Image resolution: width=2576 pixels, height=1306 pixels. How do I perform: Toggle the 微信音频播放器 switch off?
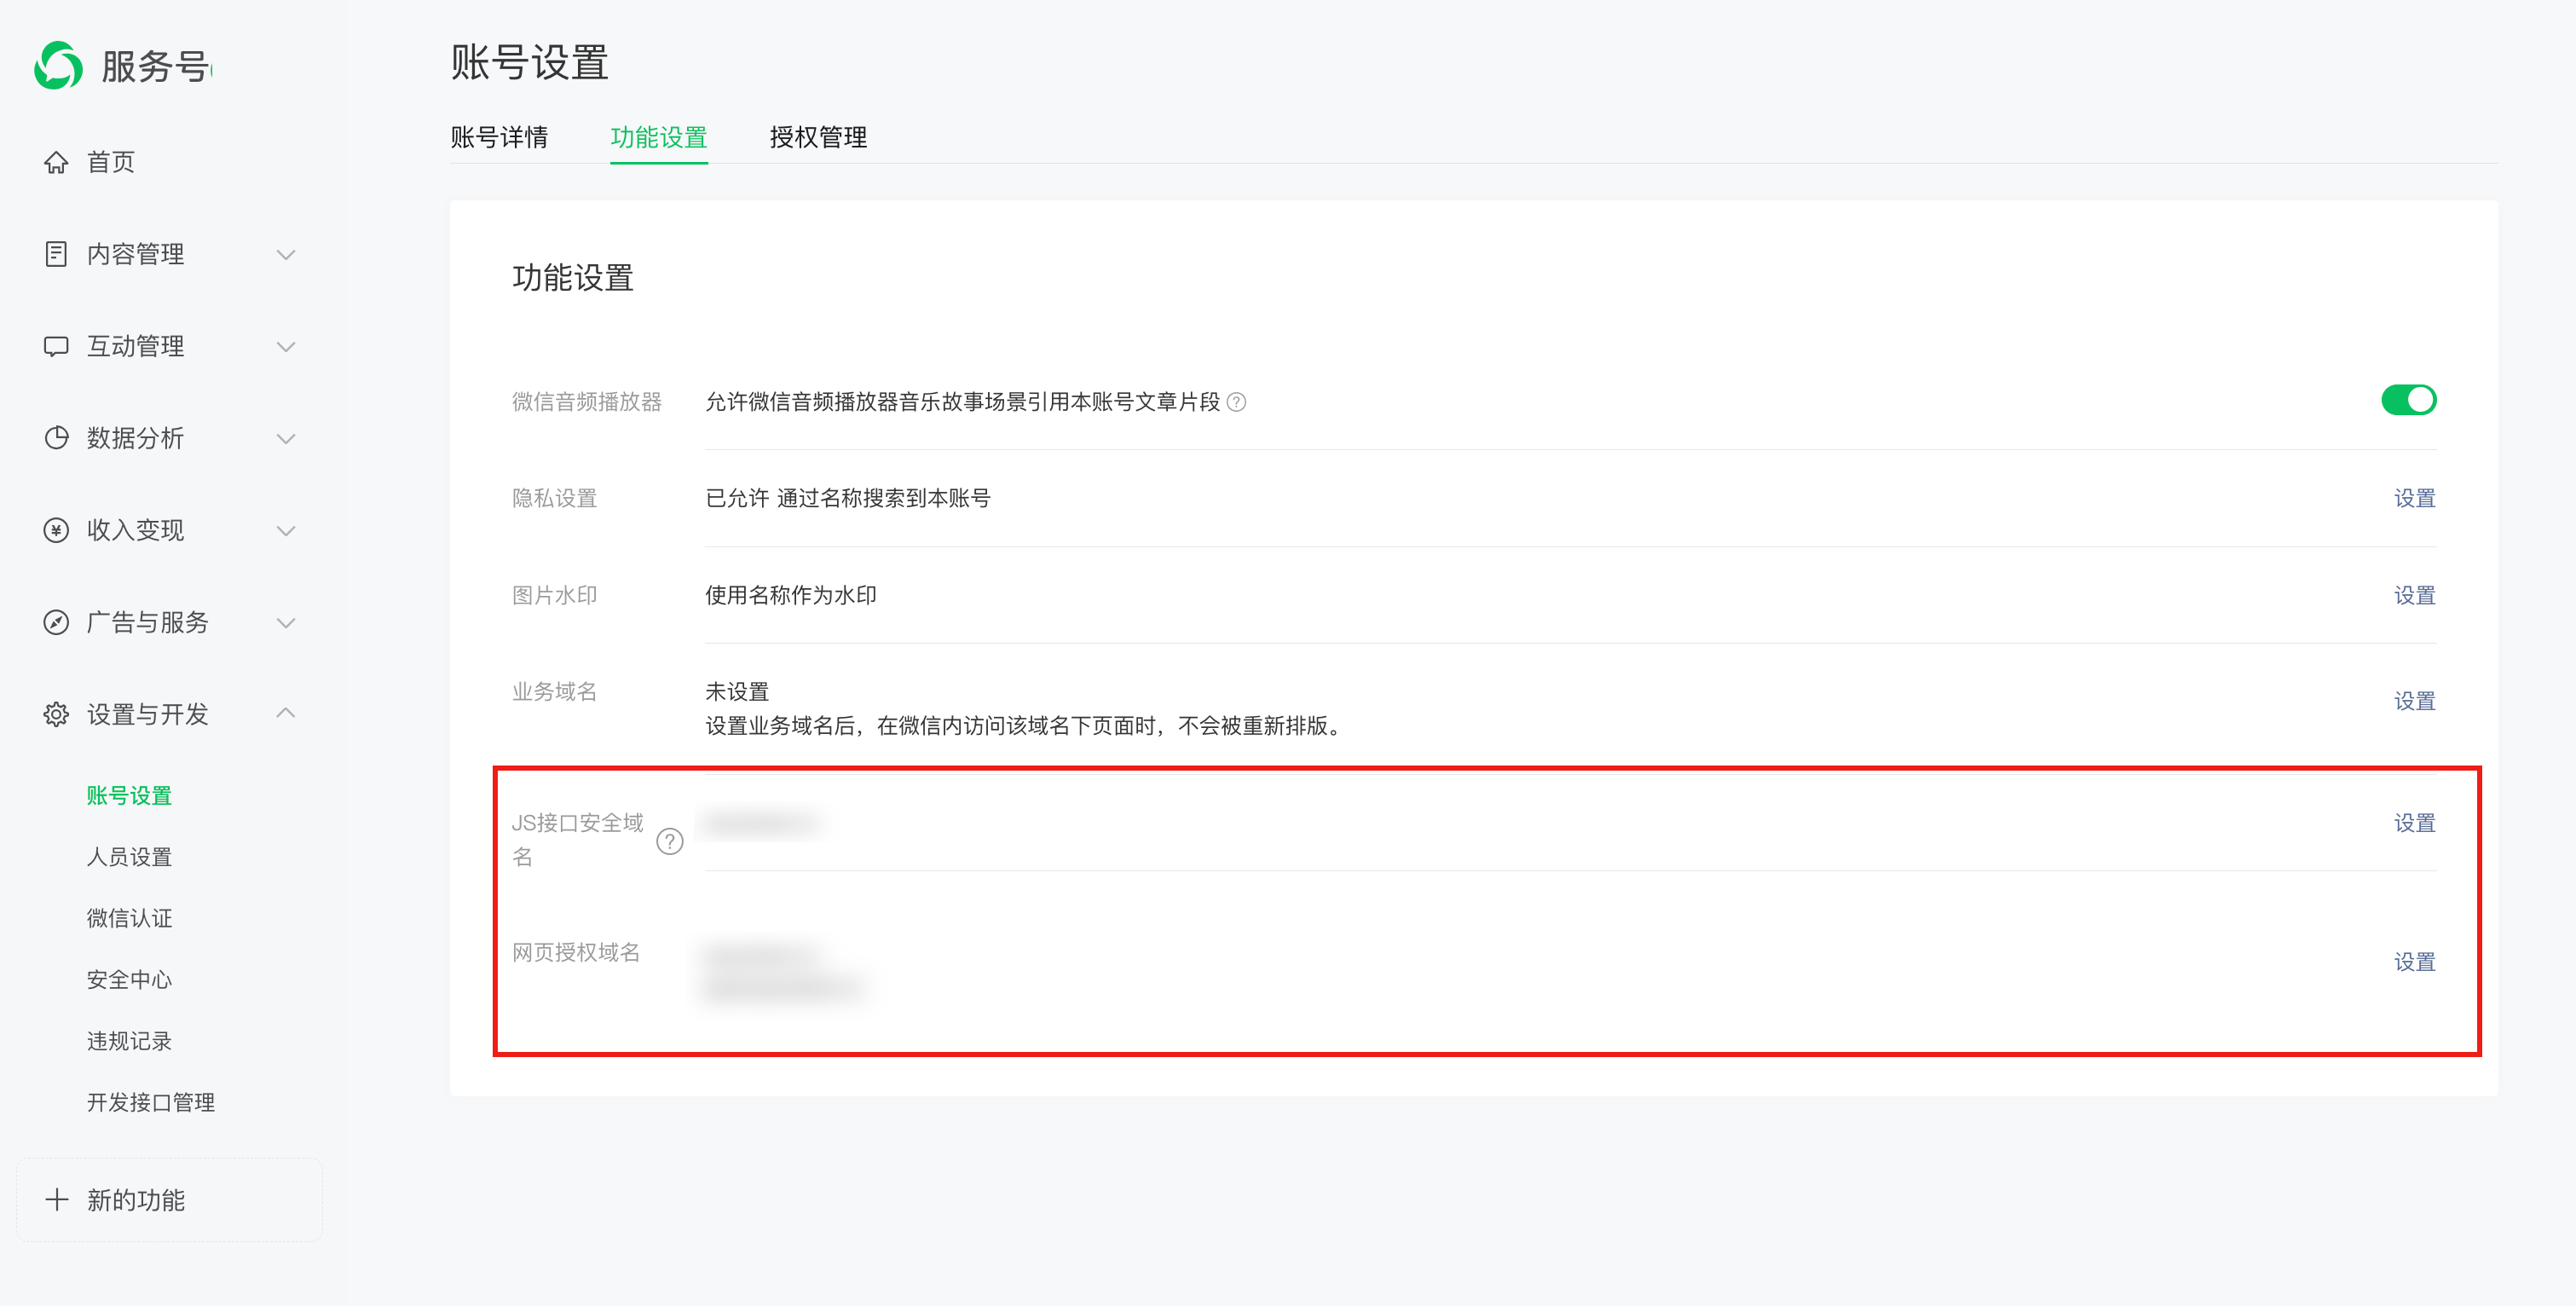[2410, 399]
